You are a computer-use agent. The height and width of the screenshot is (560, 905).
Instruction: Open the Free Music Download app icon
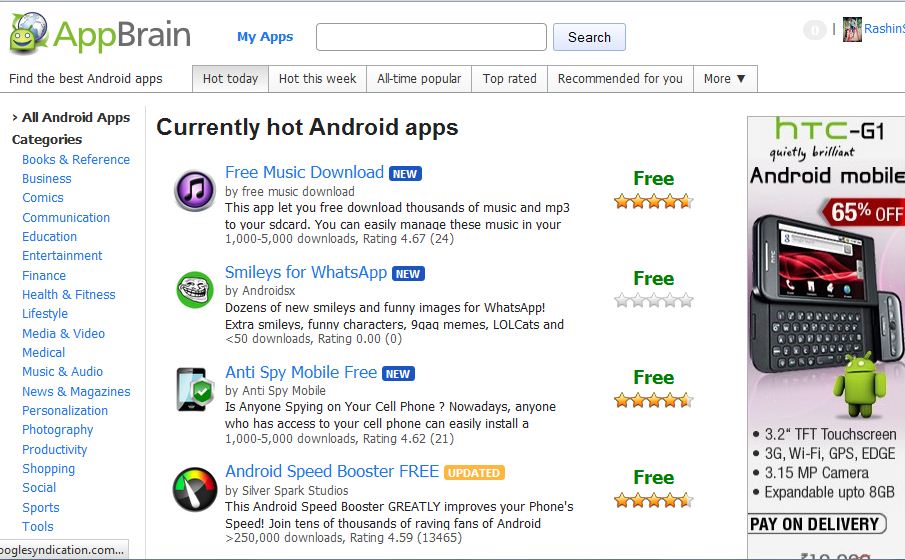click(195, 190)
